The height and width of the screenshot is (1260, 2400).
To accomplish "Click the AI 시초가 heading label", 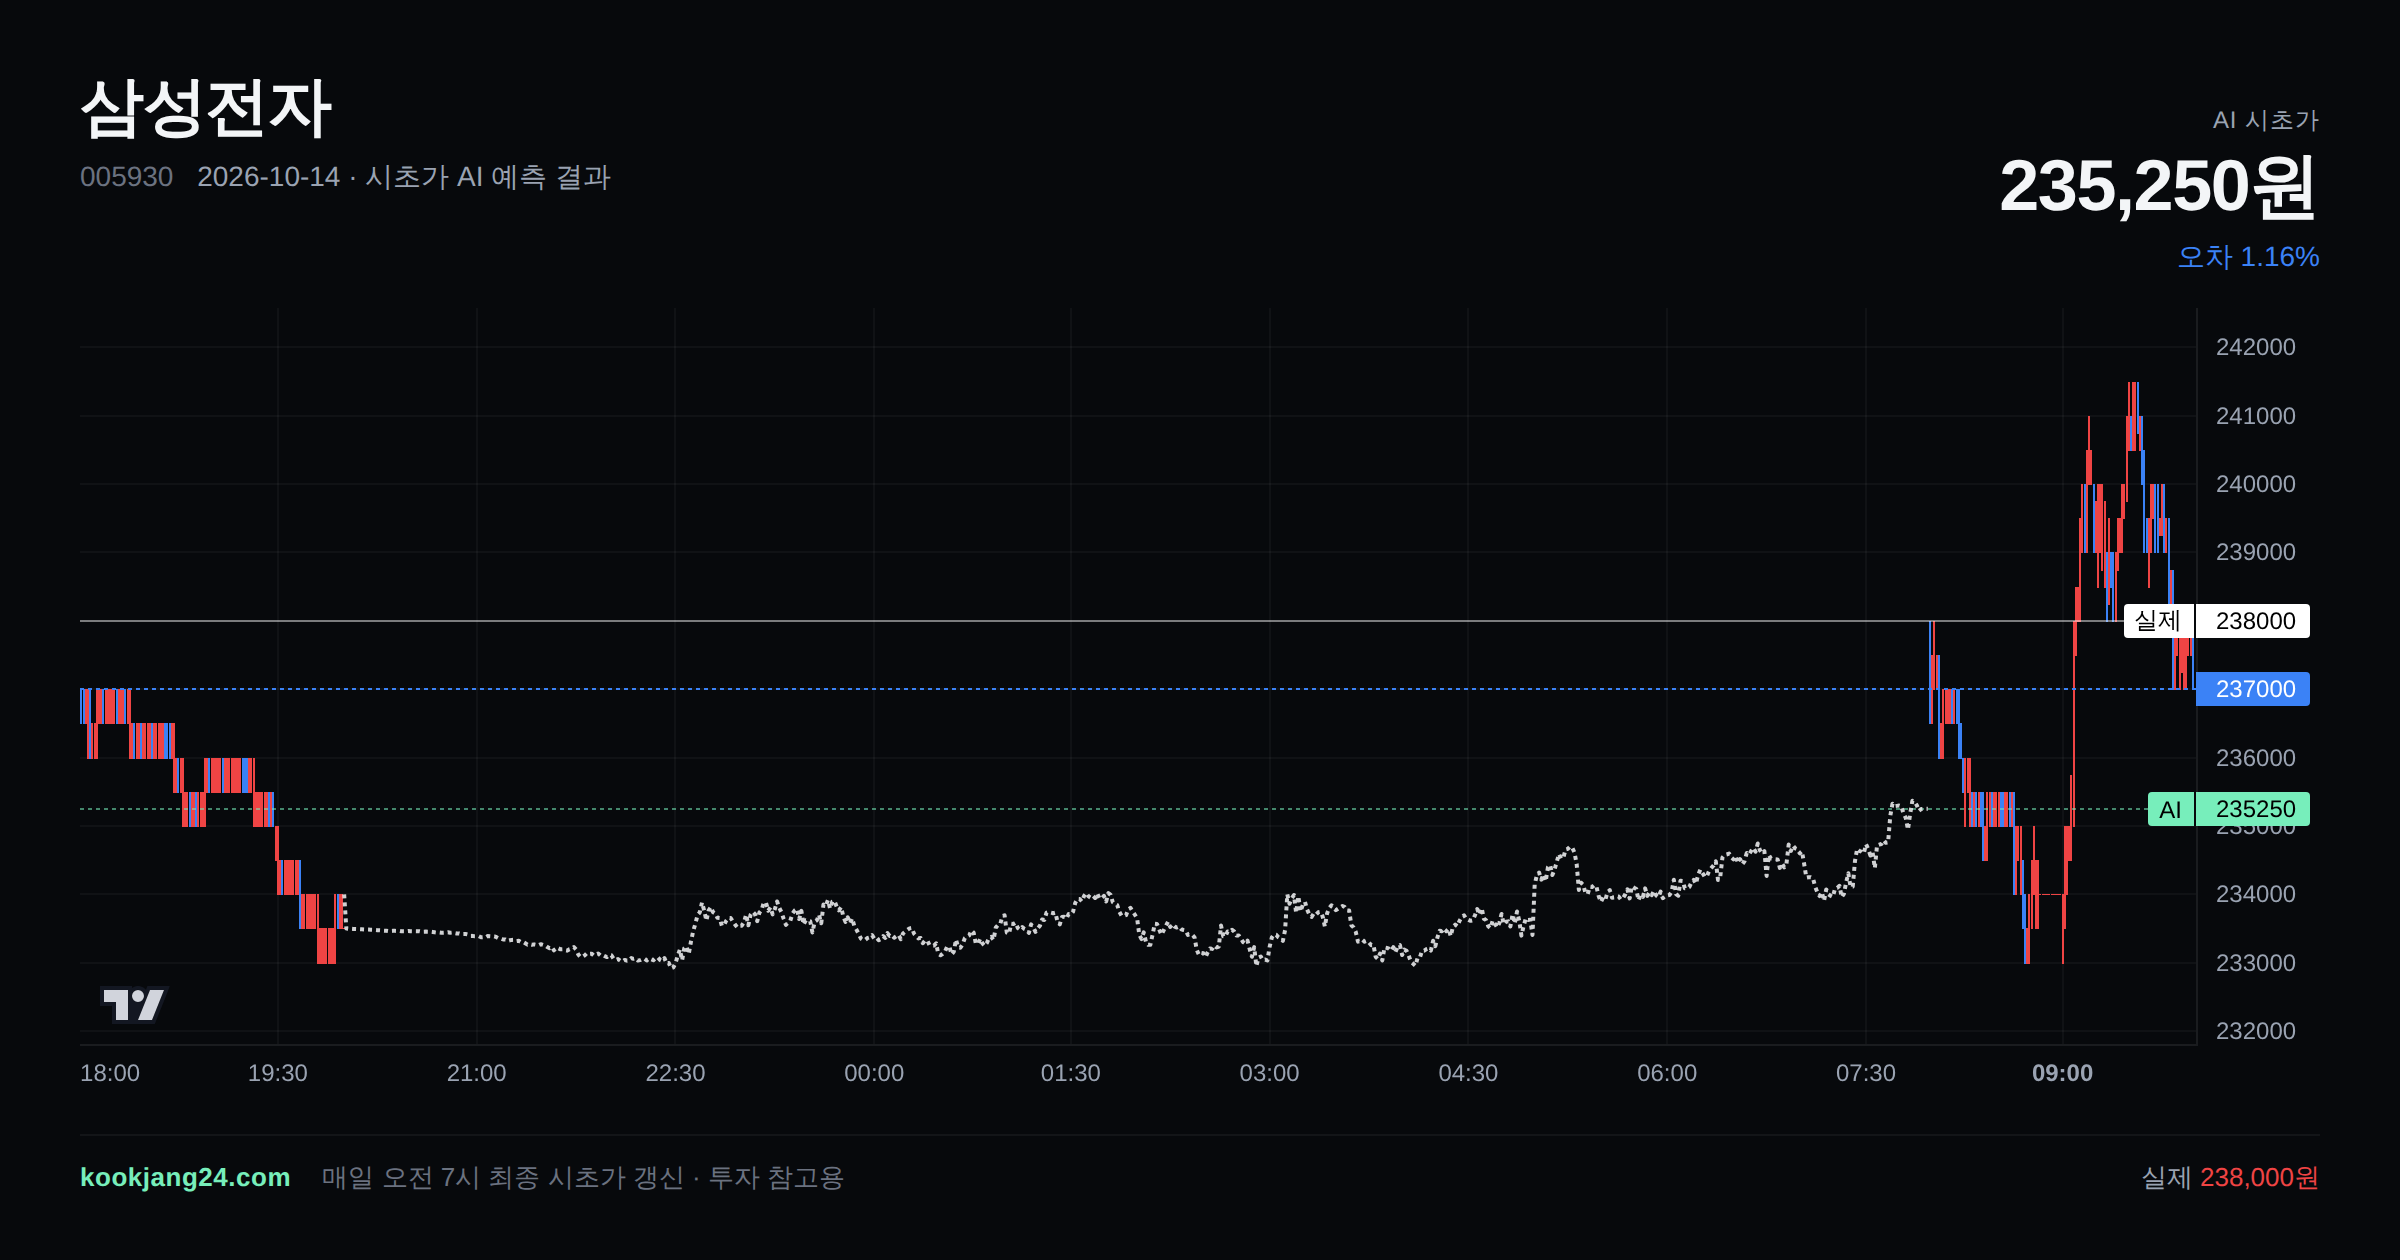I will 2265,120.
